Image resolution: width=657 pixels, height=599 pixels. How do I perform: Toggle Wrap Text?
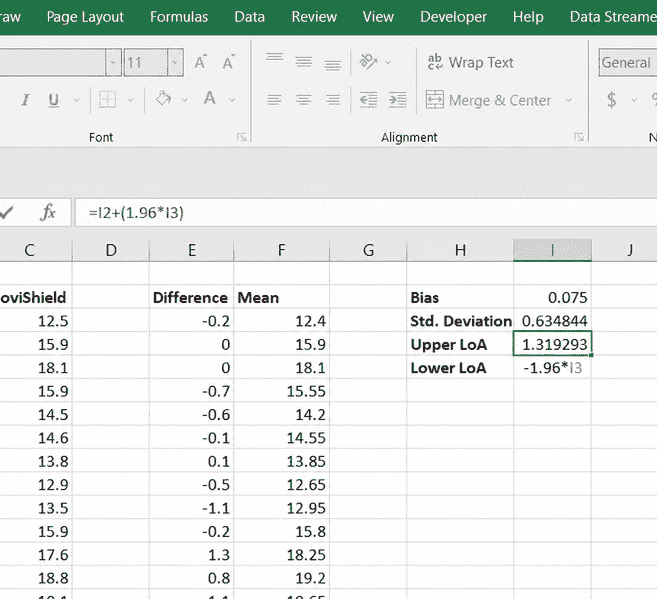[470, 62]
